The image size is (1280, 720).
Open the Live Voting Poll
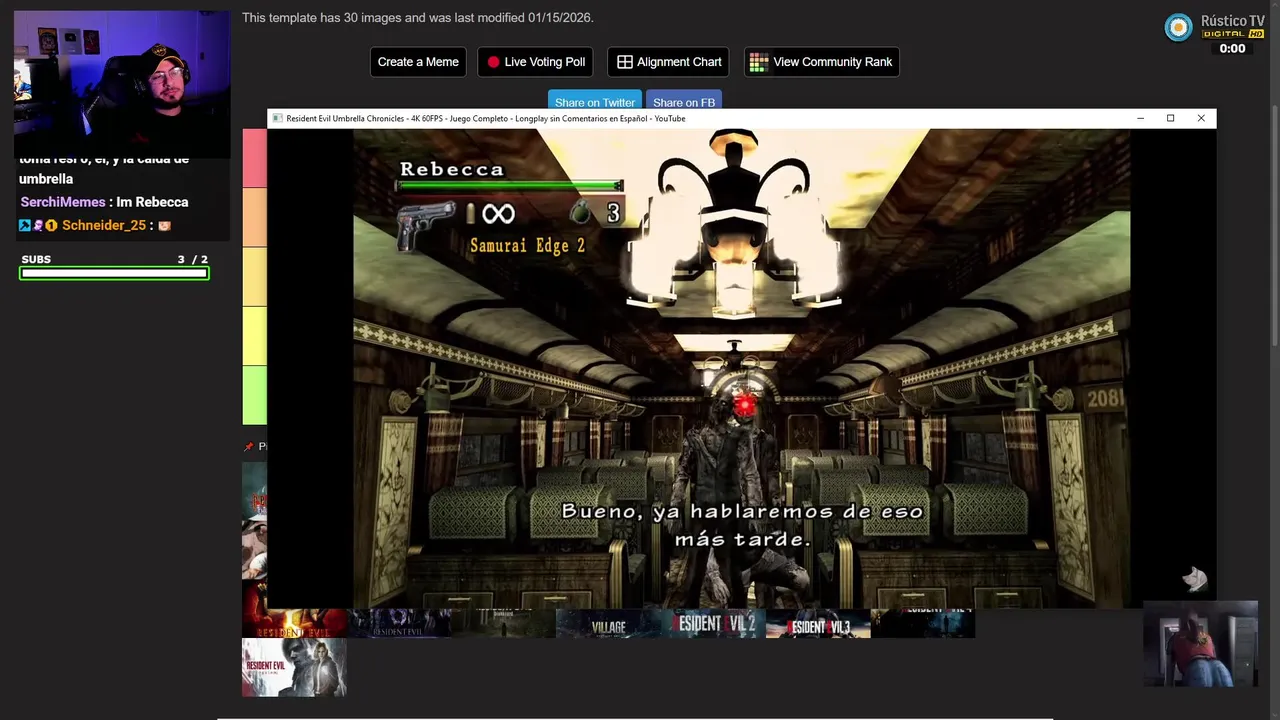pyautogui.click(x=535, y=62)
